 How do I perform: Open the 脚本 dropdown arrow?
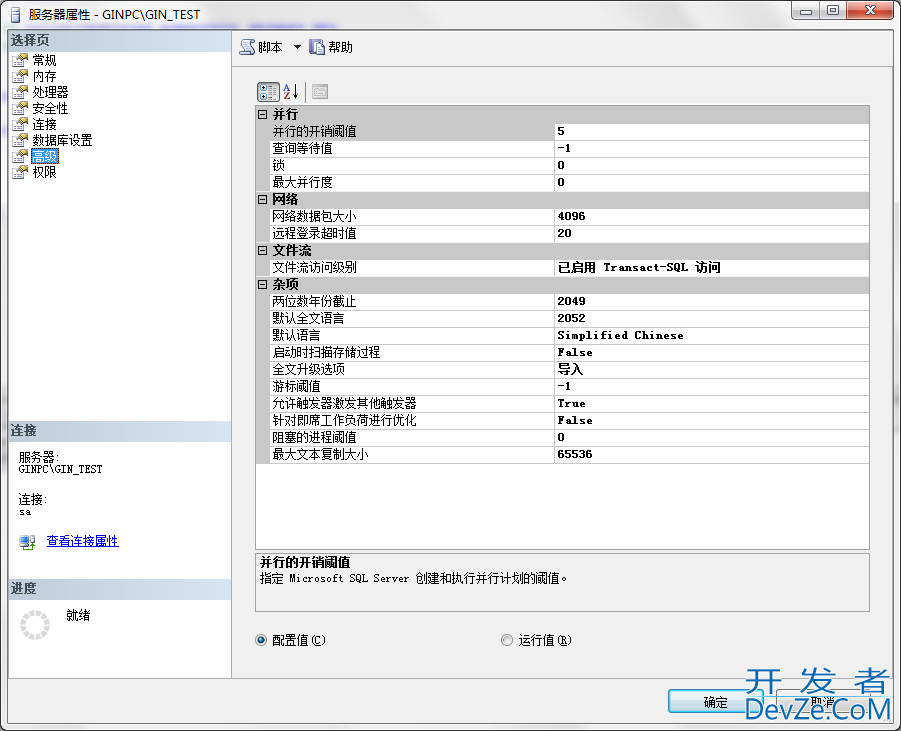click(297, 47)
